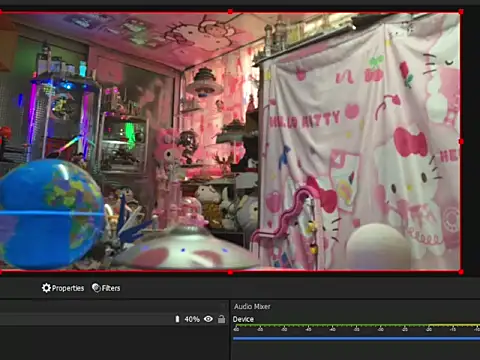Select the right-edge middle red handle
The width and height of the screenshot is (480, 360).
(x=461, y=142)
